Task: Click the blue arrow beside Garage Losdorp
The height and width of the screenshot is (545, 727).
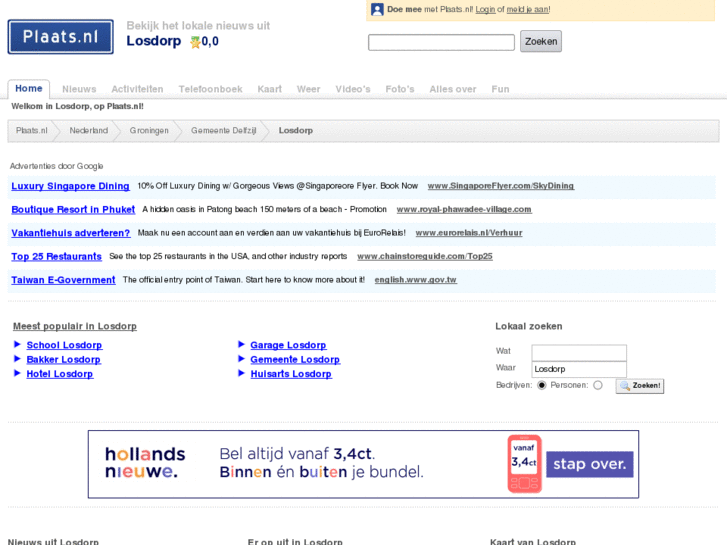Action: click(x=241, y=344)
